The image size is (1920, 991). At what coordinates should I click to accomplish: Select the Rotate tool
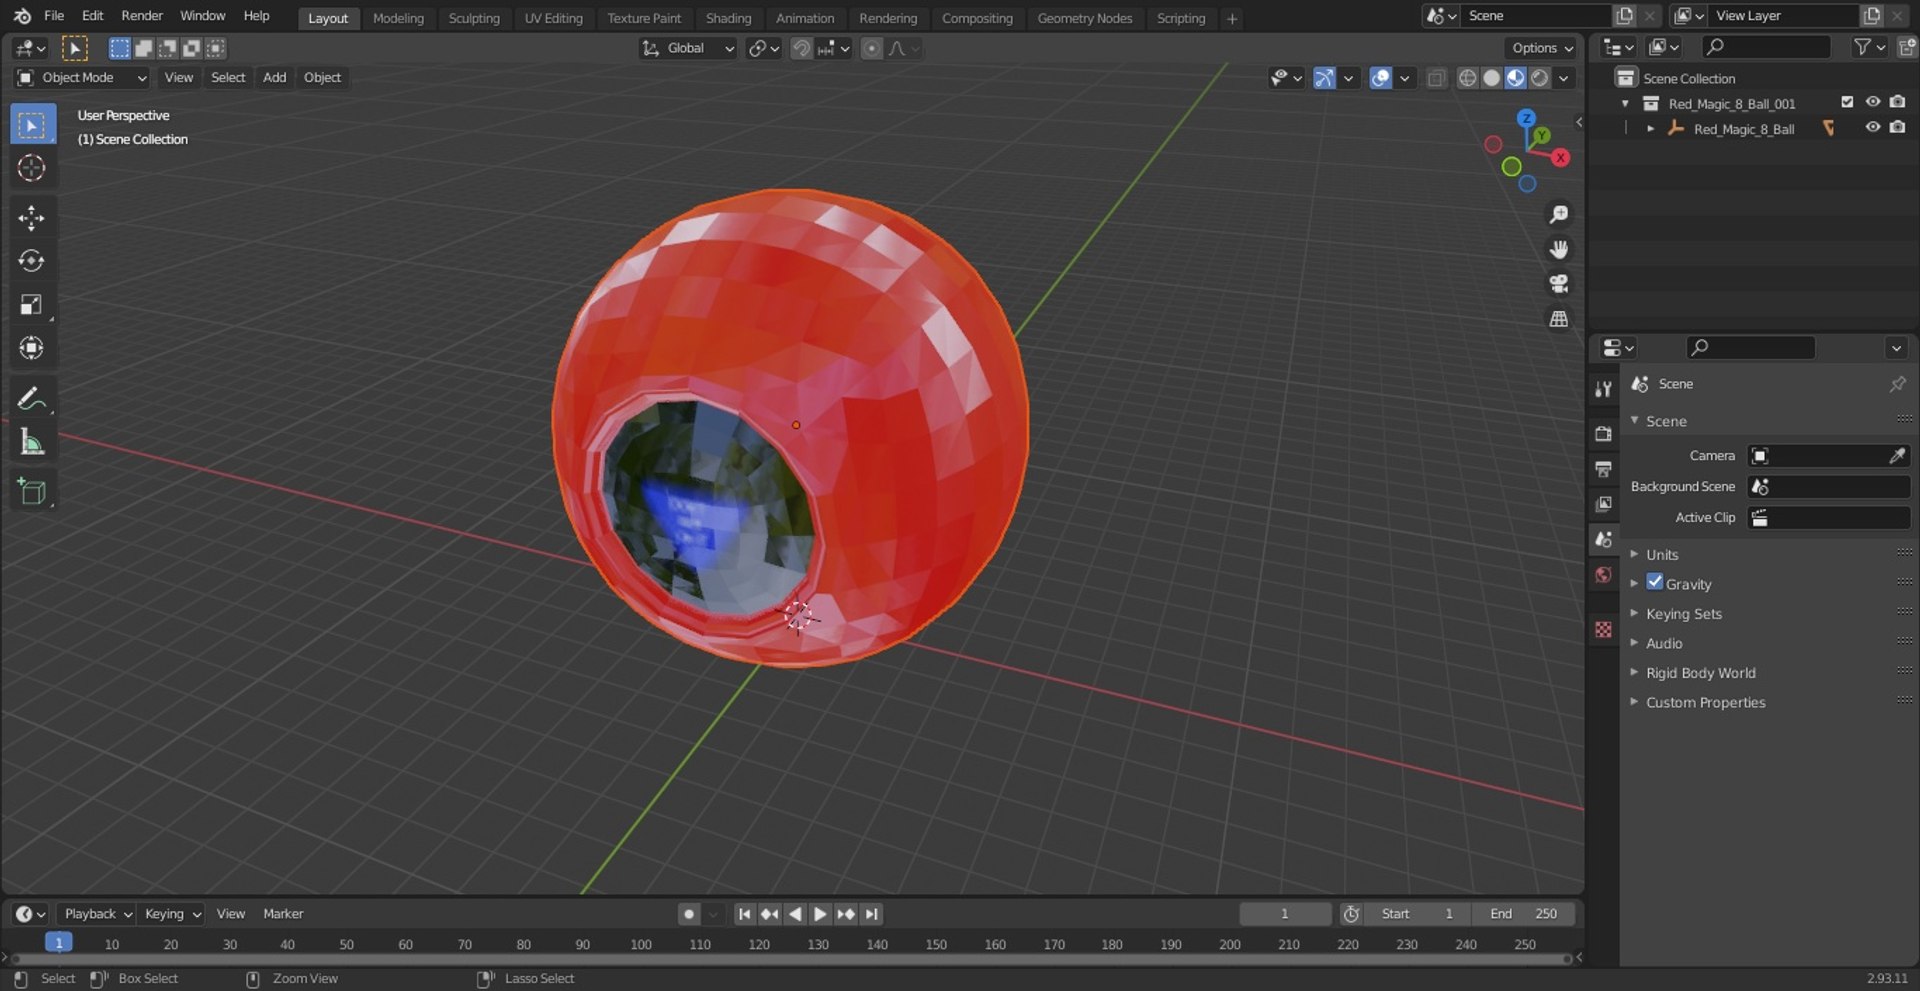coord(32,261)
